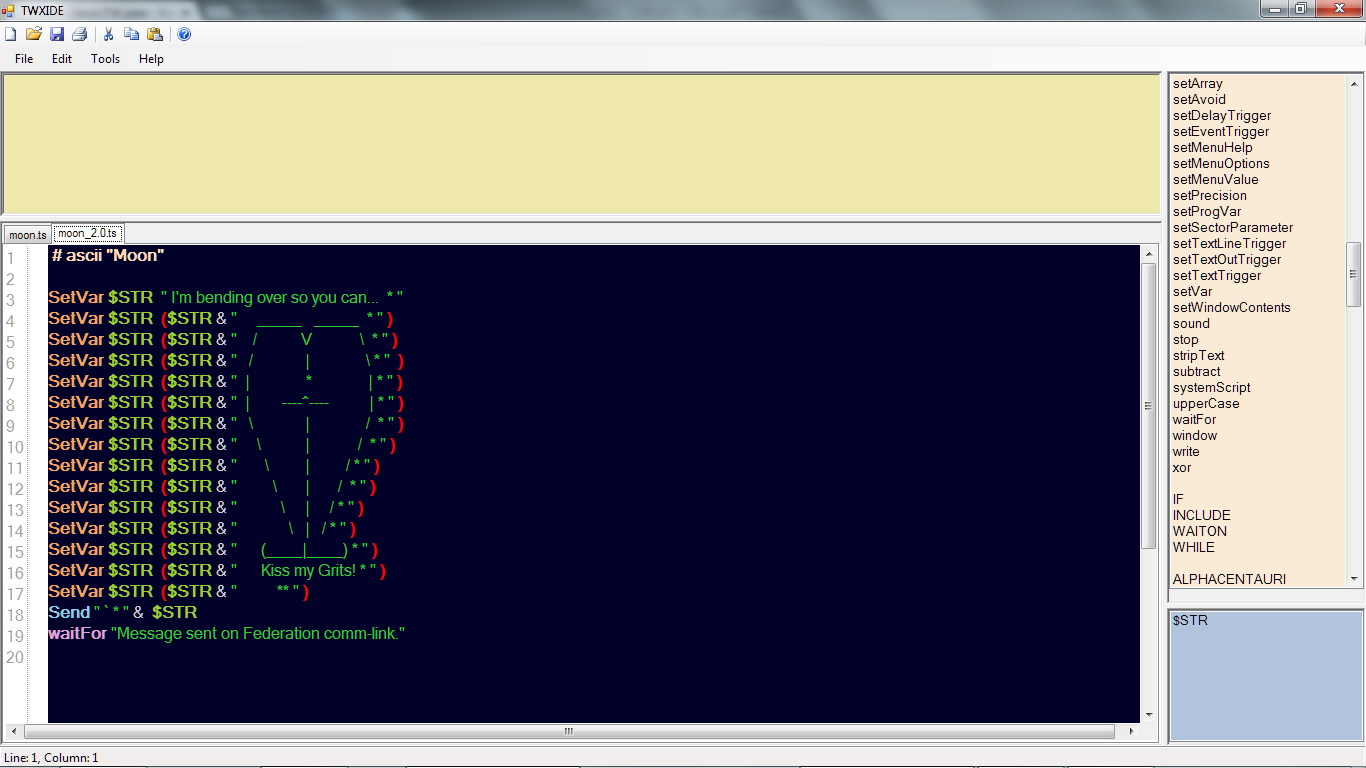Switch to the moon_2.0.ts tab
1366x768 pixels.
86,232
